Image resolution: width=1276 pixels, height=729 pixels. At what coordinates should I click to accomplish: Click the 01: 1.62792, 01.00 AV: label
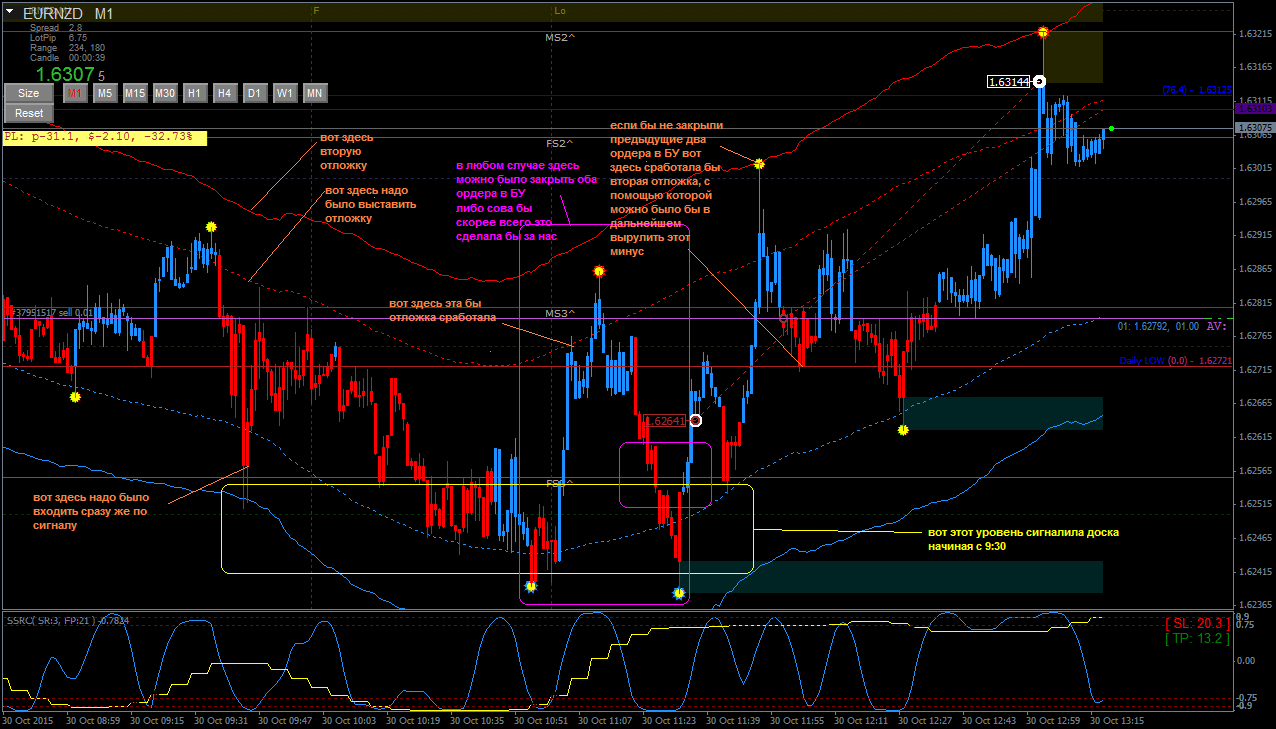point(1172,326)
